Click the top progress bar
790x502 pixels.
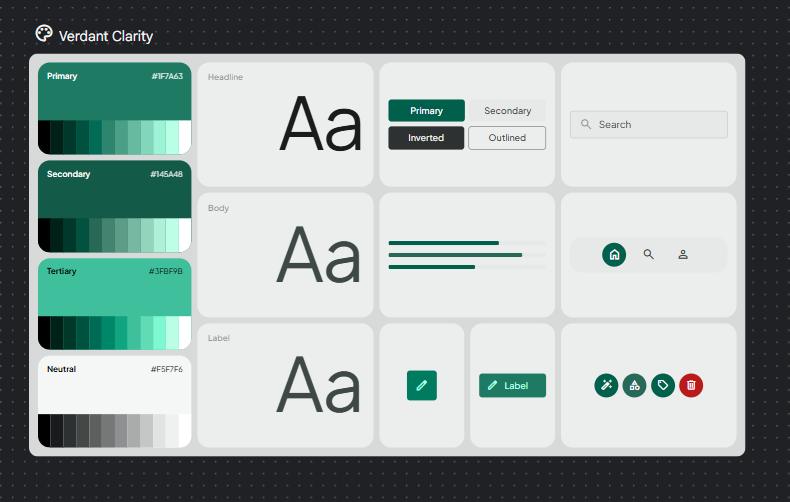pyautogui.click(x=467, y=243)
